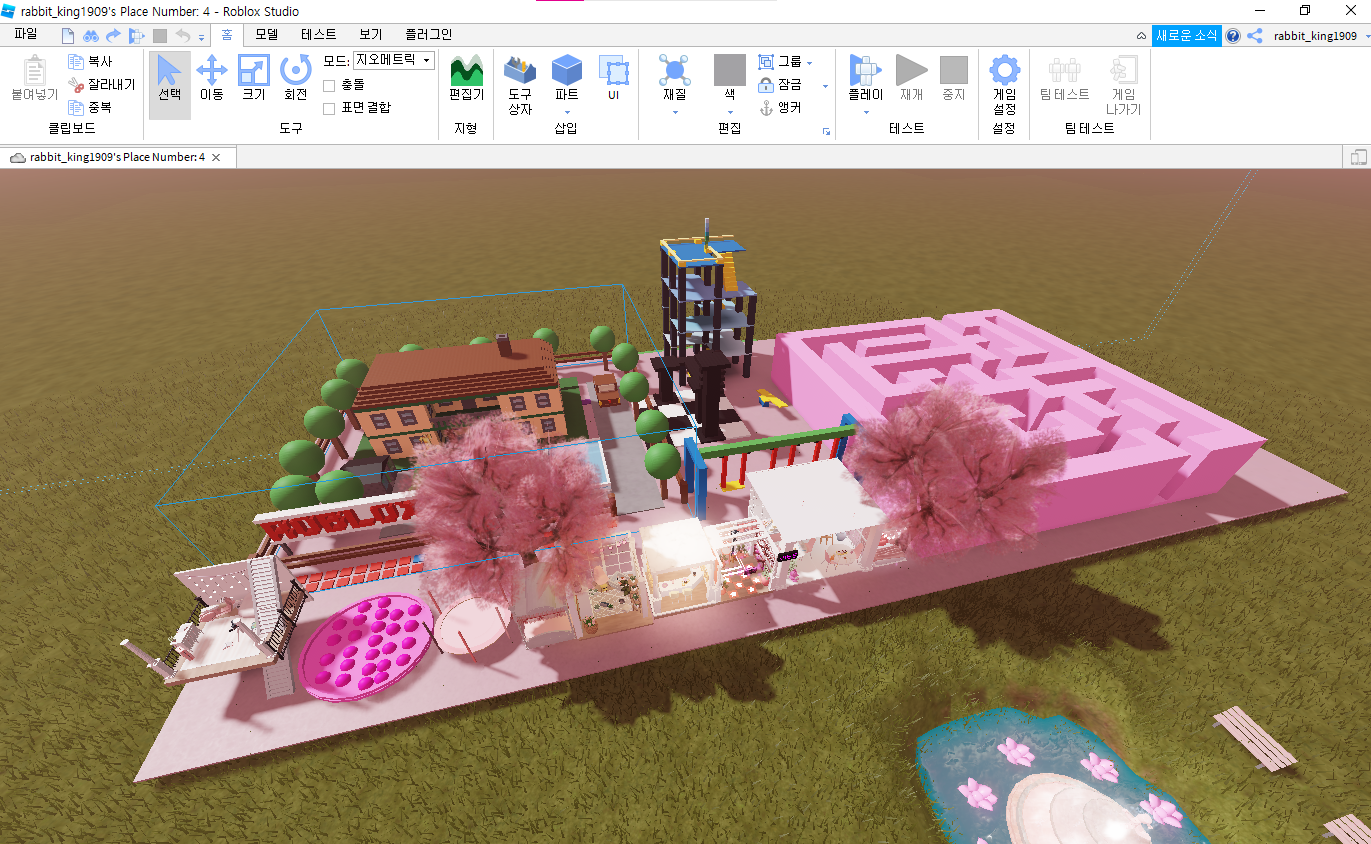Activate the 이동 (Move) tool
Viewport: 1371px width, 844px height.
click(211, 79)
